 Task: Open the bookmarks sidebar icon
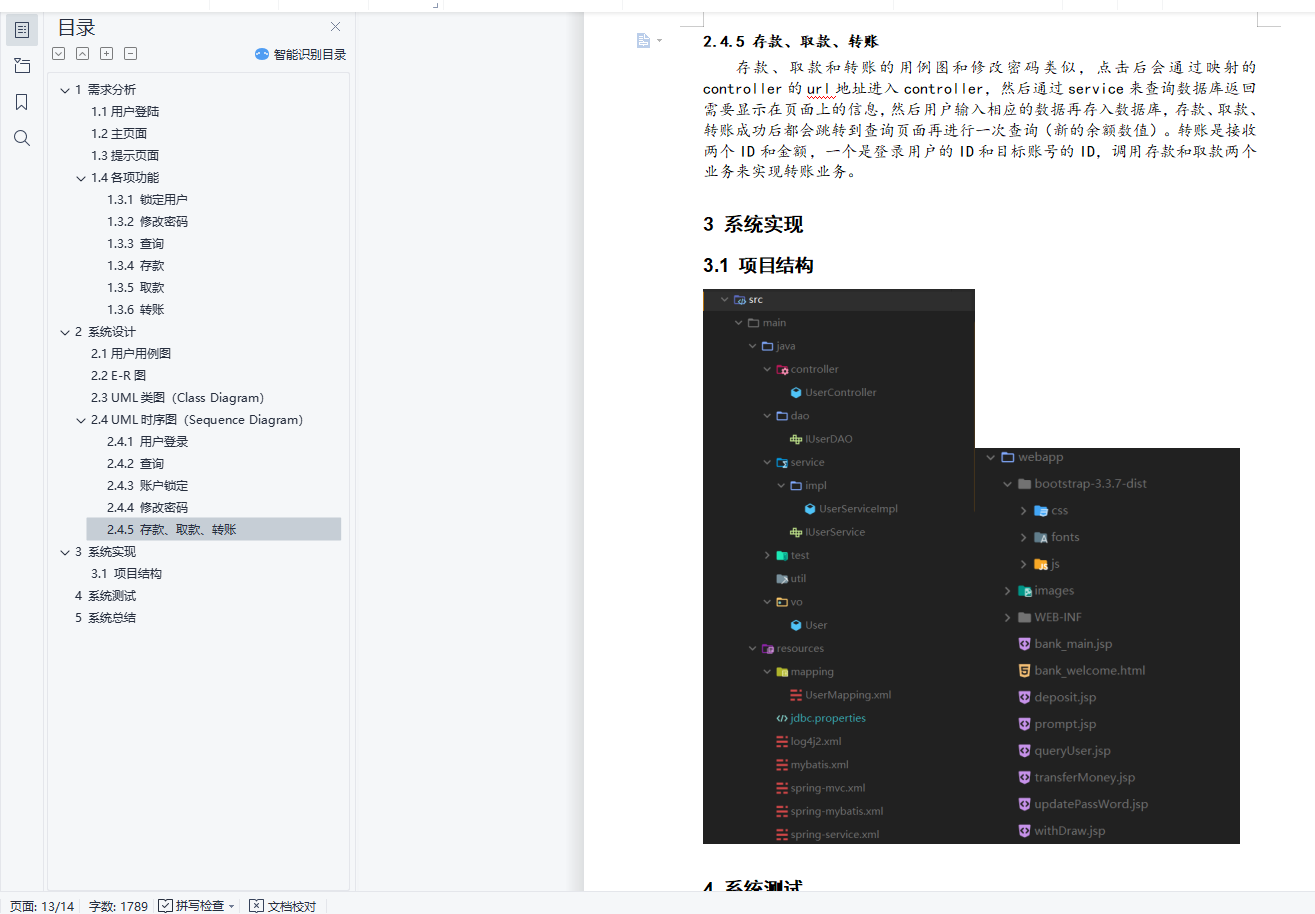click(x=22, y=102)
